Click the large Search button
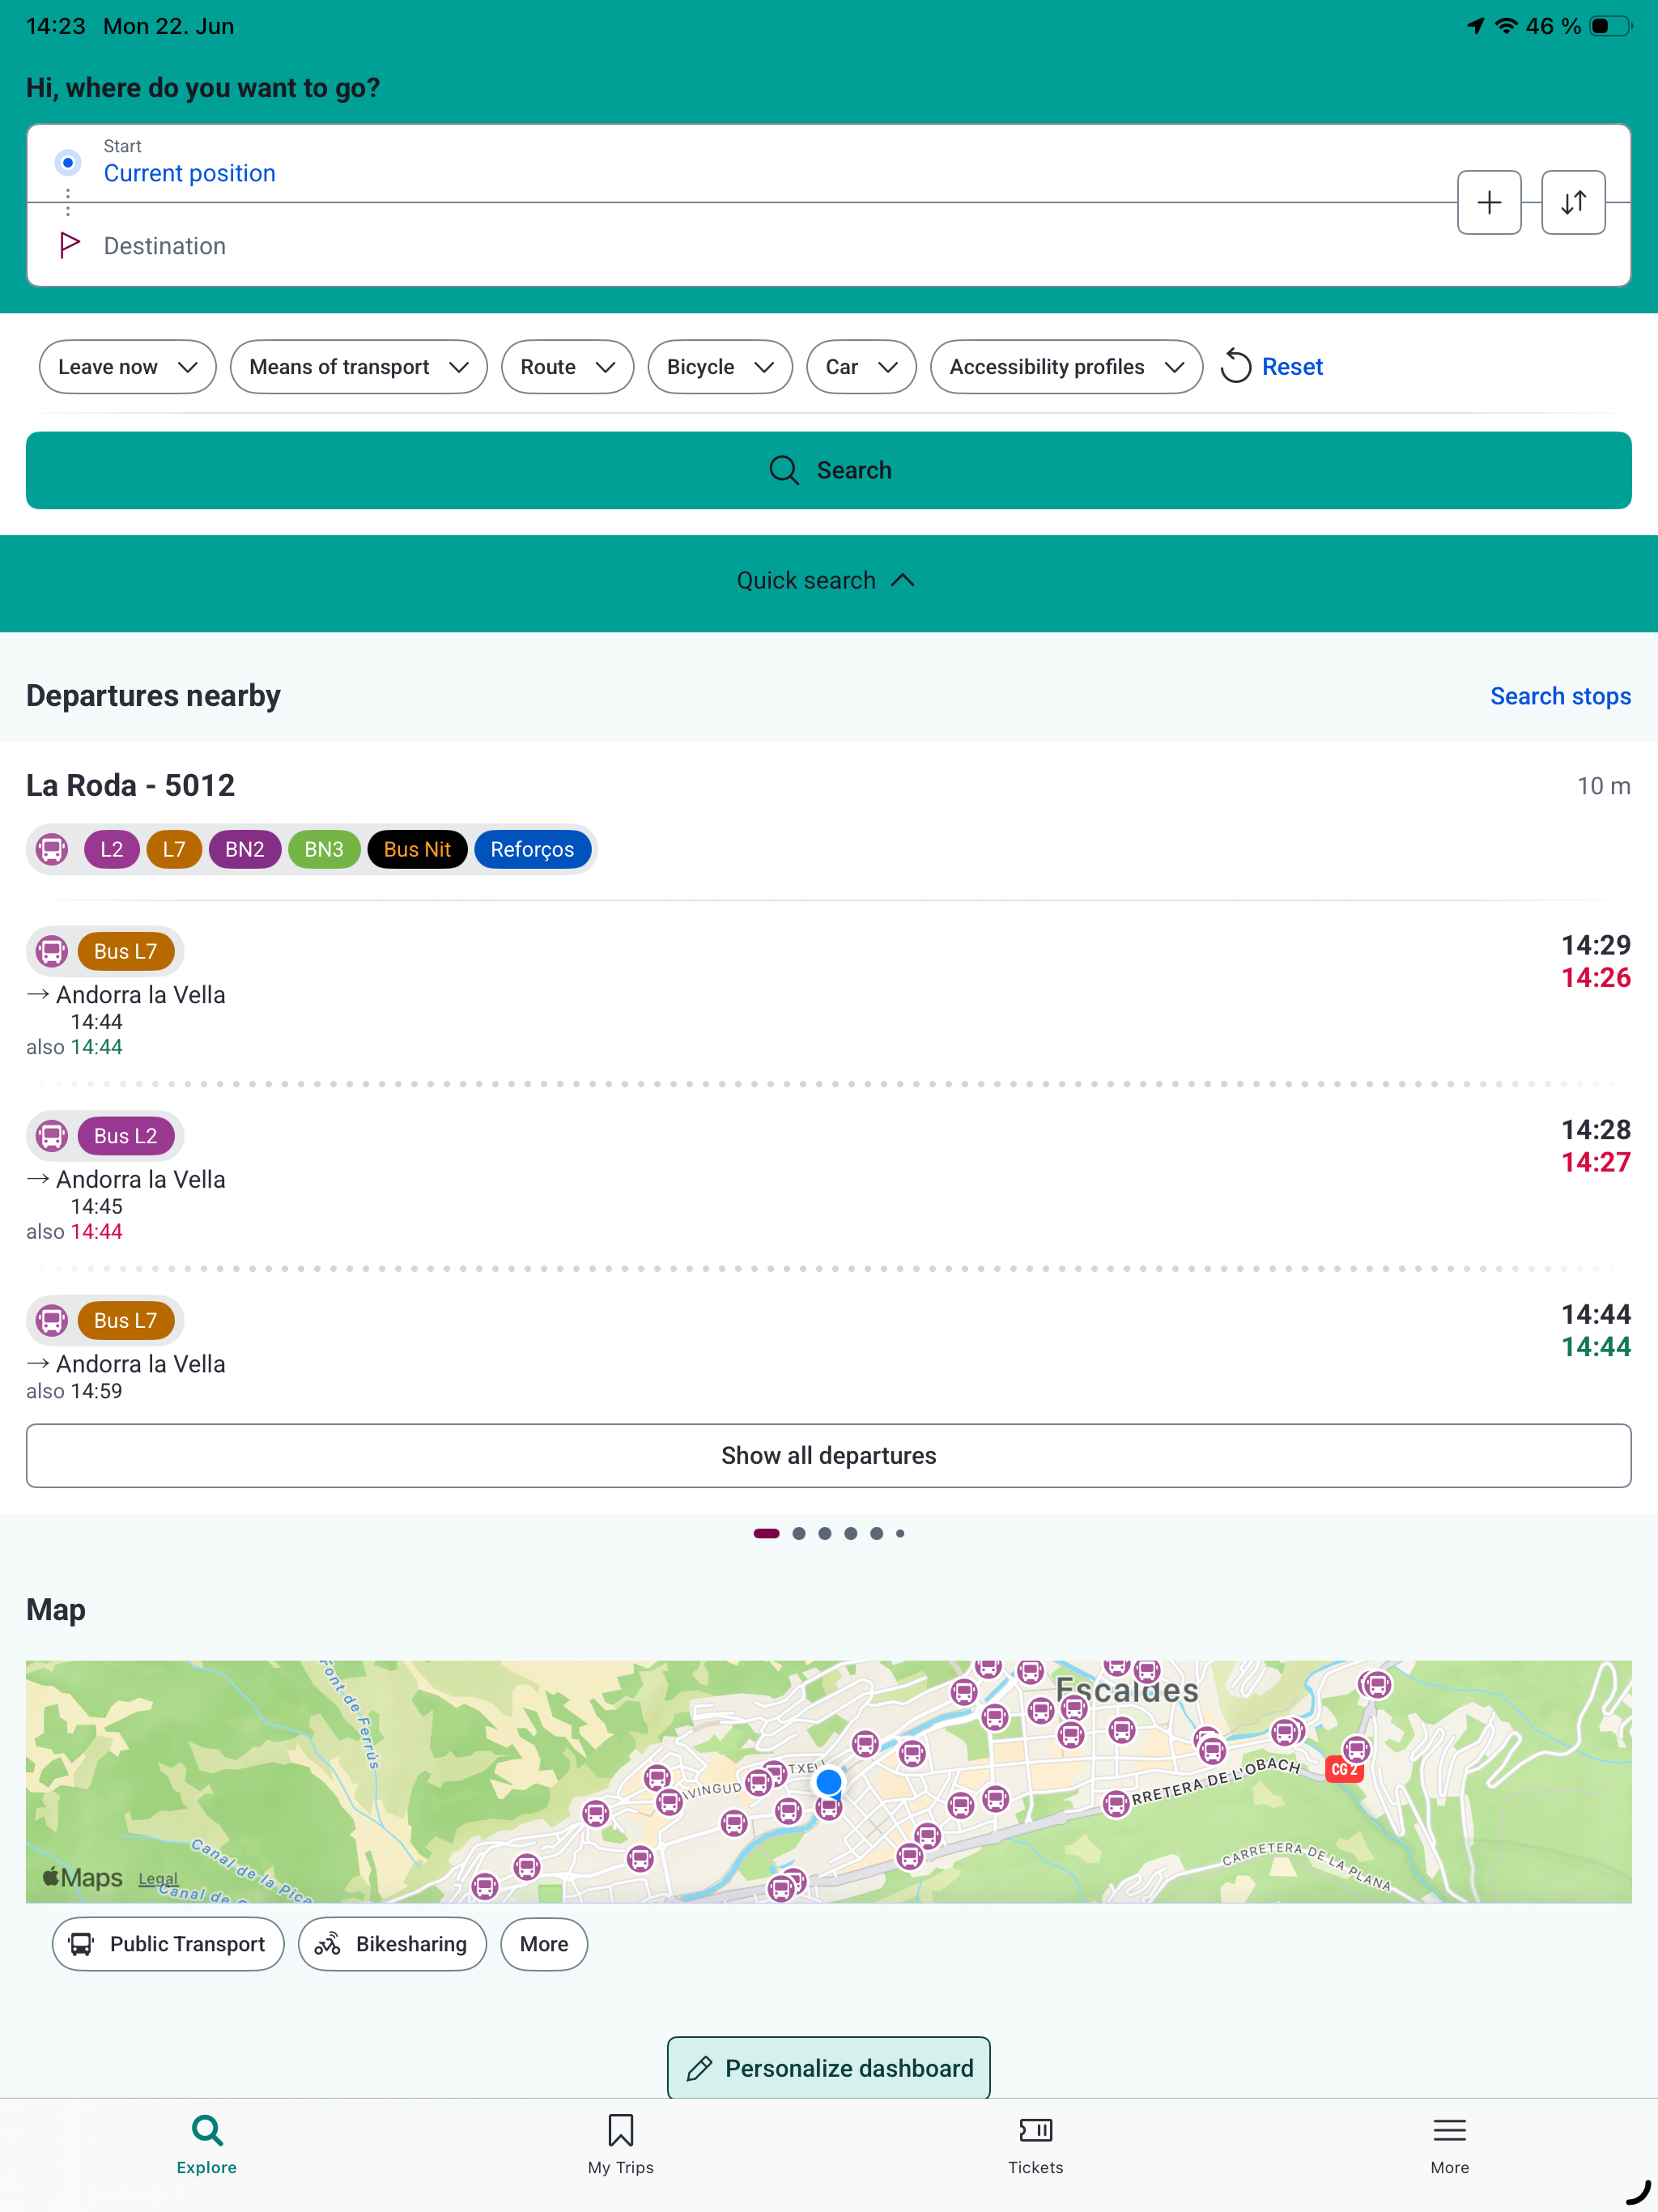This screenshot has height=2212, width=1658. (x=828, y=470)
